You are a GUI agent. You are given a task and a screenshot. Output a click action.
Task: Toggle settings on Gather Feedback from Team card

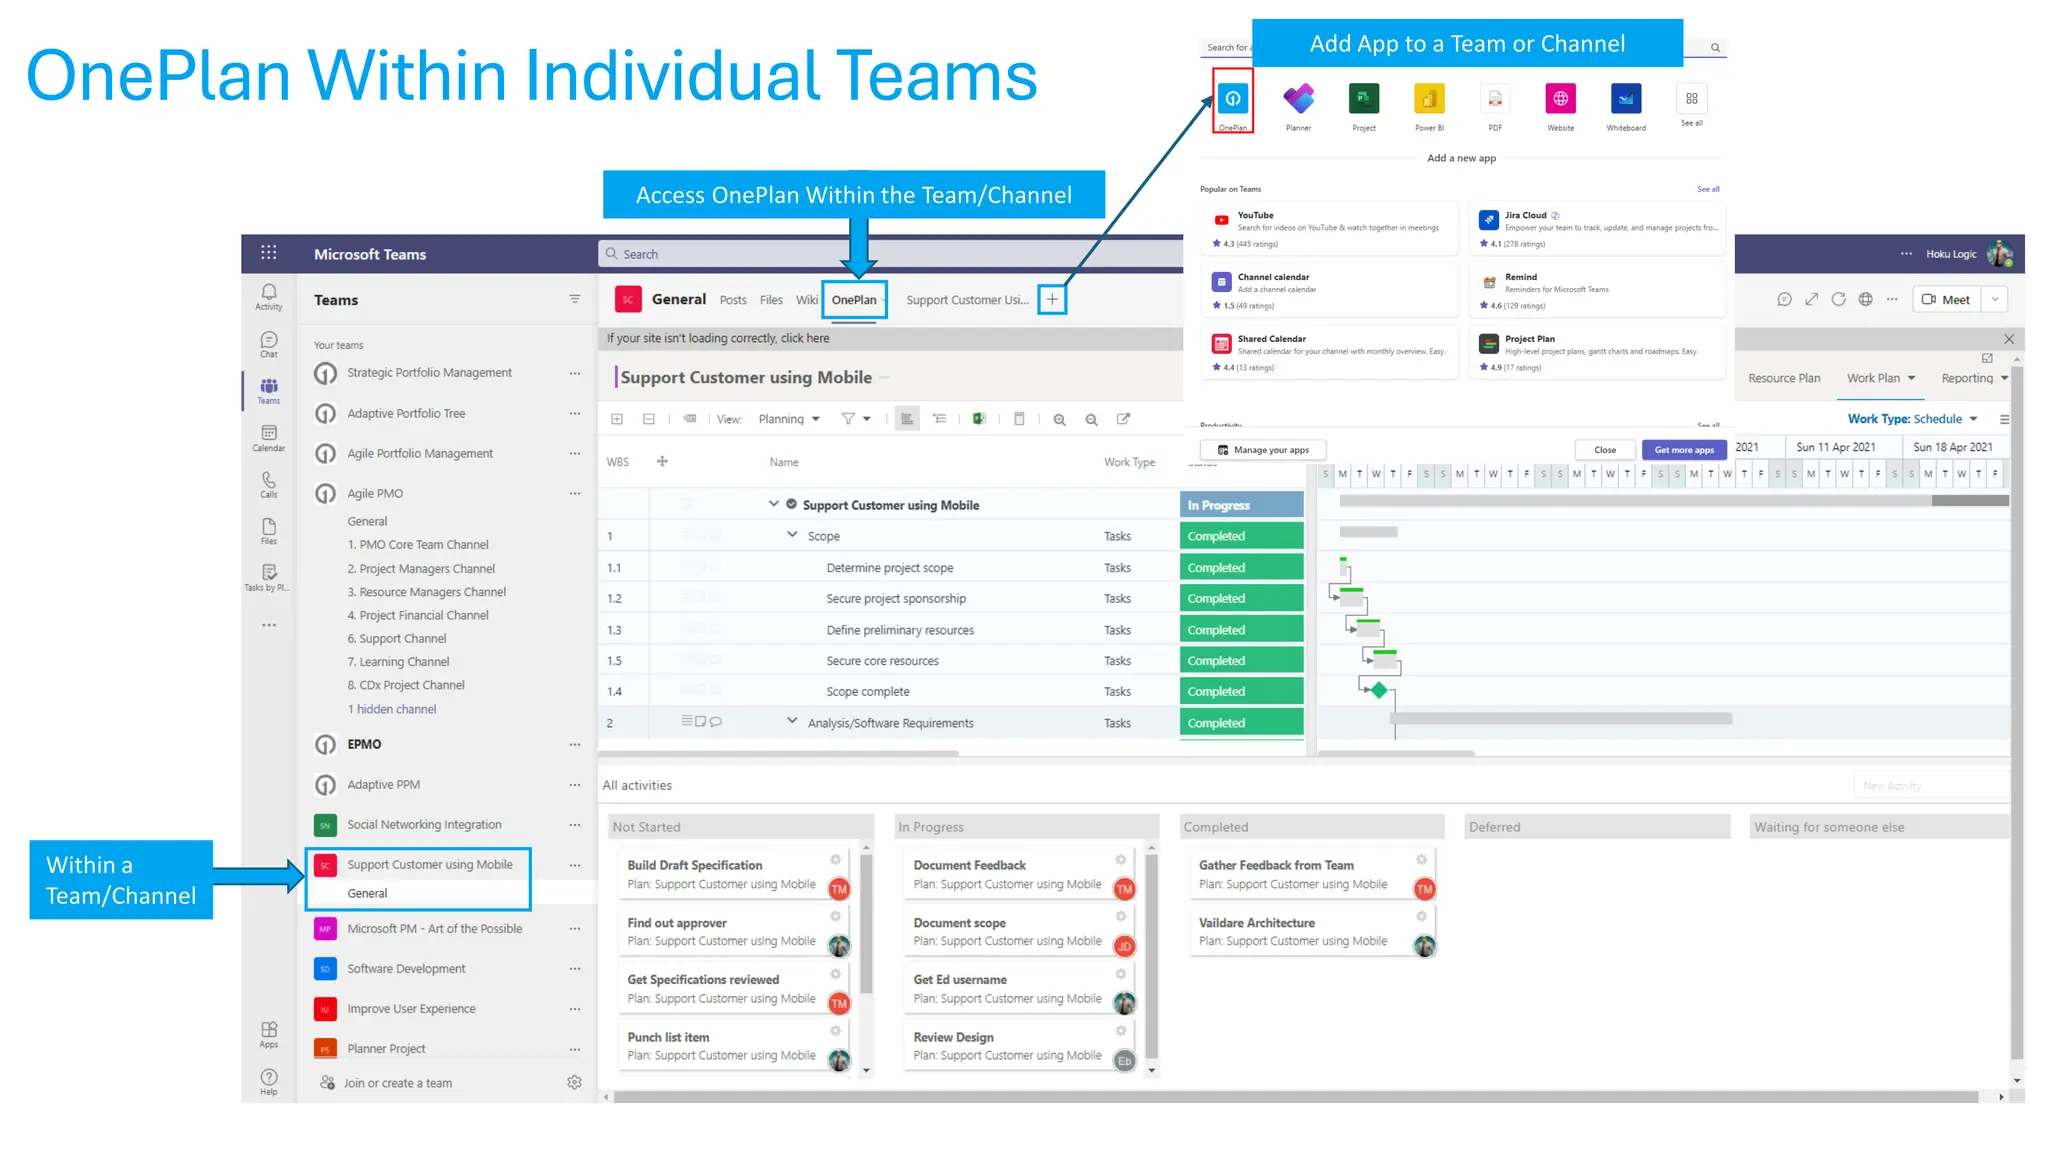pyautogui.click(x=1421, y=860)
